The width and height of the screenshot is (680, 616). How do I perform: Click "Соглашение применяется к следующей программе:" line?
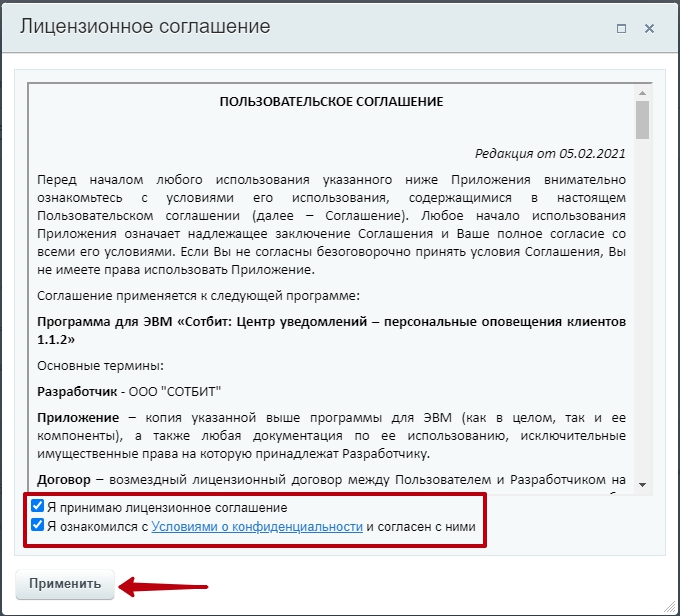pos(198,296)
